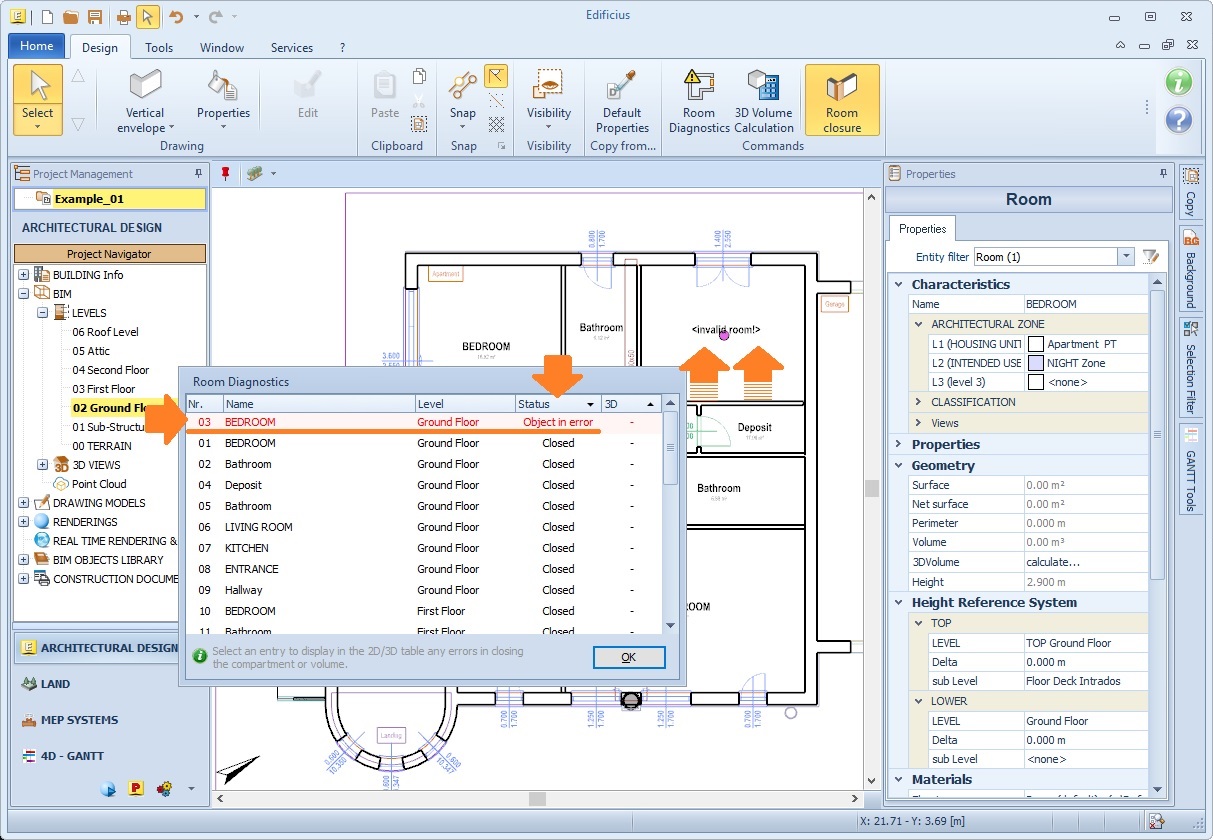
Task: Open the Entity filter dropdown
Action: pyautogui.click(x=1127, y=257)
